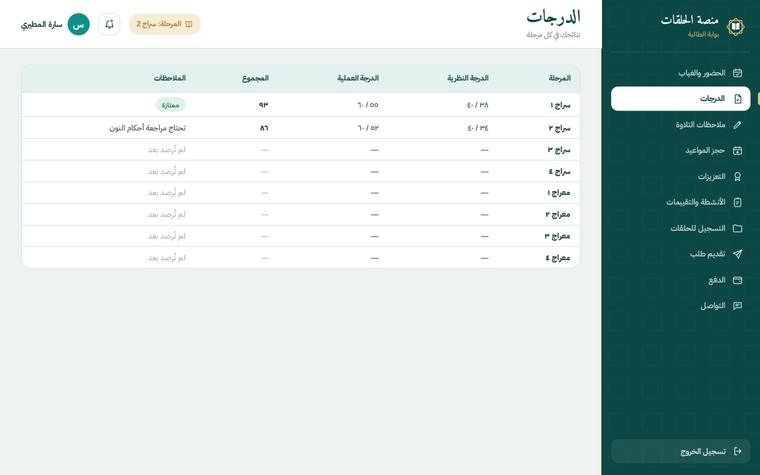
Task: Click theoretical score ٣٨ / ٤٠
Action: pos(477,105)
